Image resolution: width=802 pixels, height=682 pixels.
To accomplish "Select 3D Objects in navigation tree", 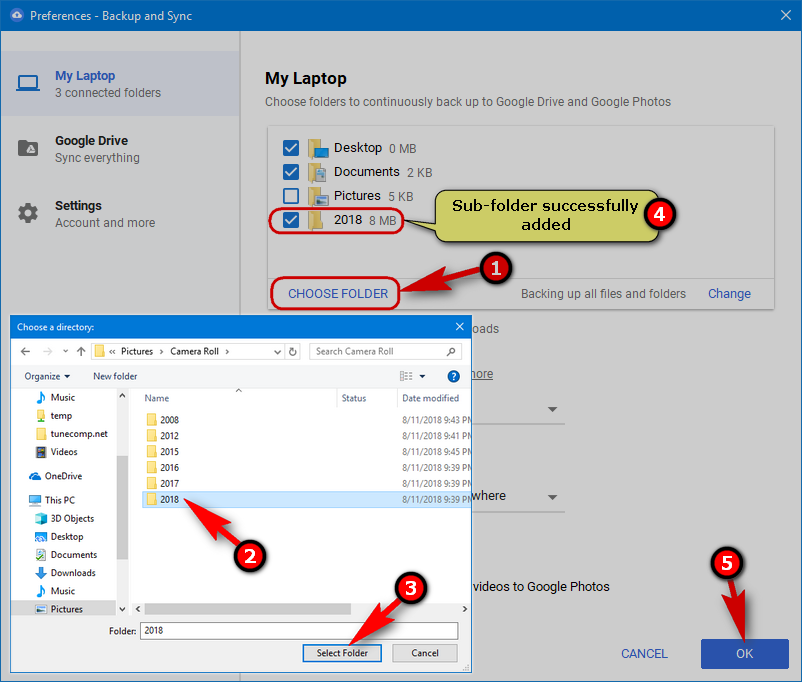I will pyautogui.click(x=65, y=518).
